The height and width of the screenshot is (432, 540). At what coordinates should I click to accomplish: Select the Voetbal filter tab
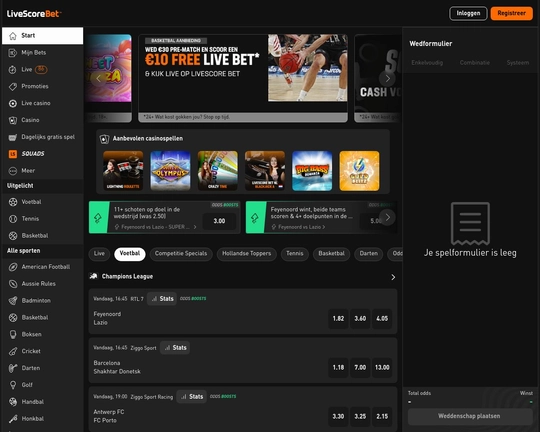click(x=130, y=254)
